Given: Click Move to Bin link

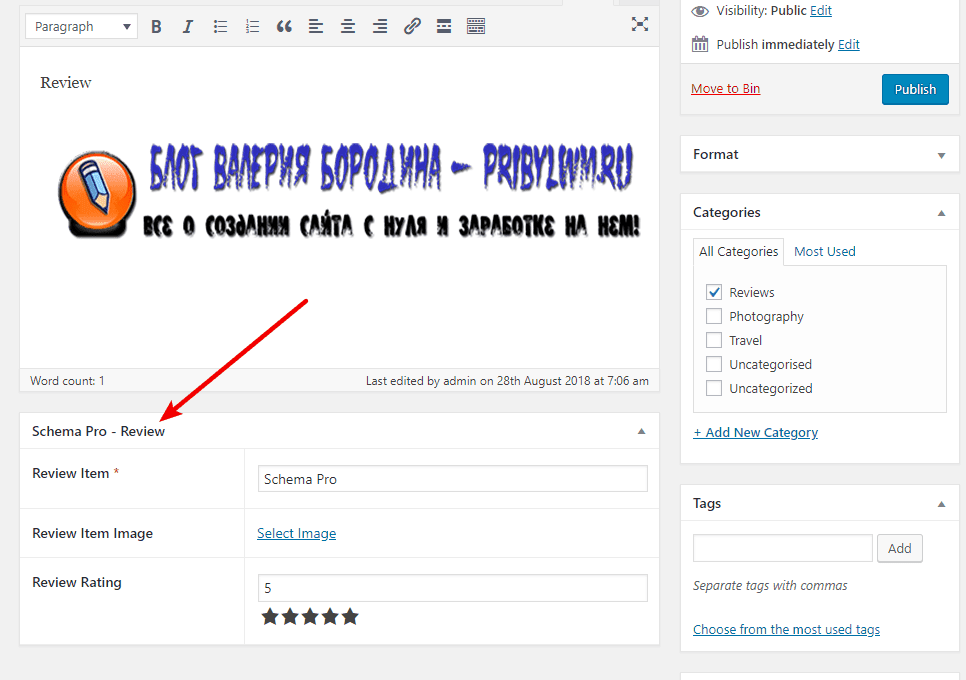Looking at the screenshot, I should 725,89.
